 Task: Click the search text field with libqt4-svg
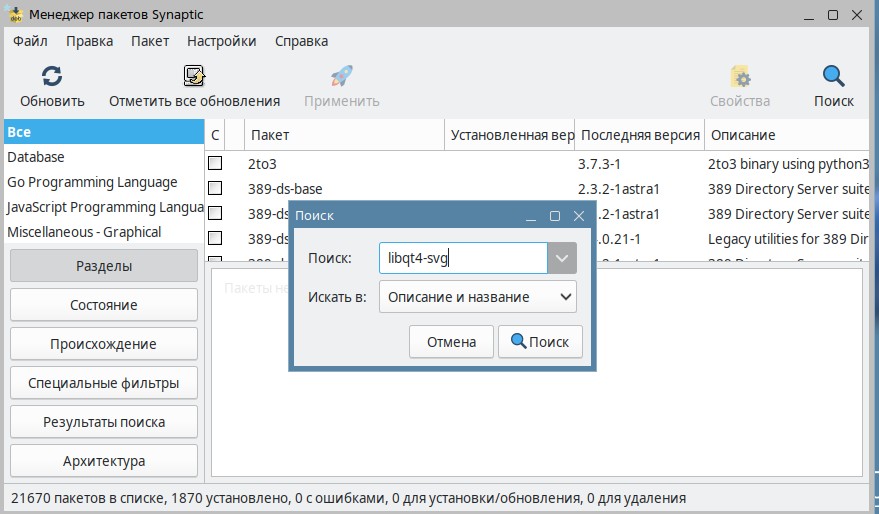(x=463, y=258)
